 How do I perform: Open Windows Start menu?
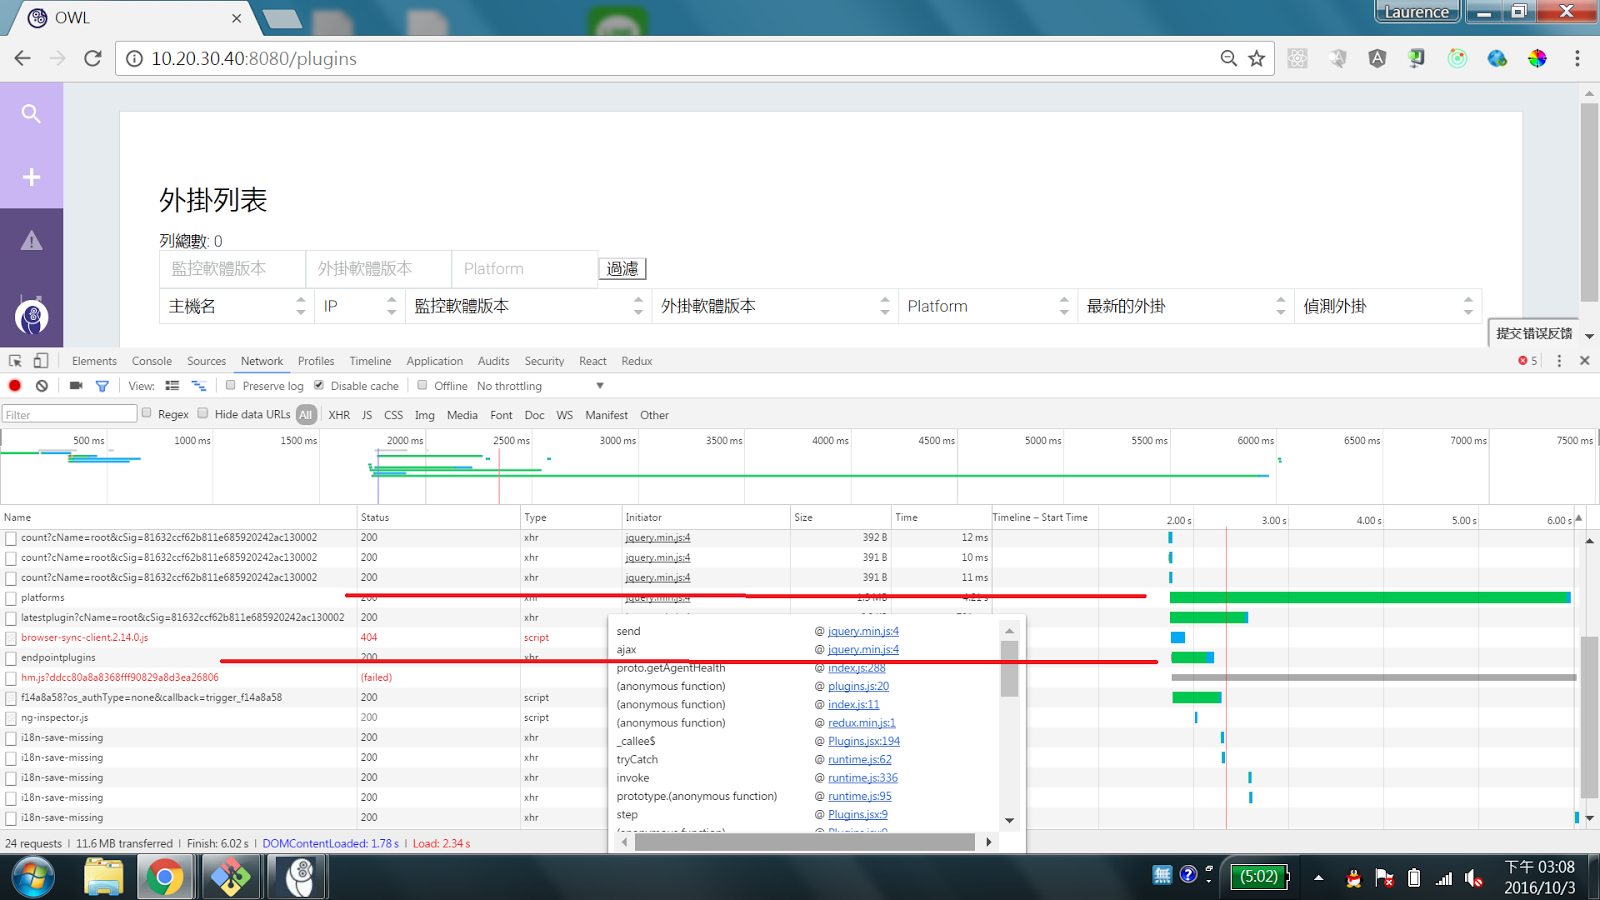[33, 878]
